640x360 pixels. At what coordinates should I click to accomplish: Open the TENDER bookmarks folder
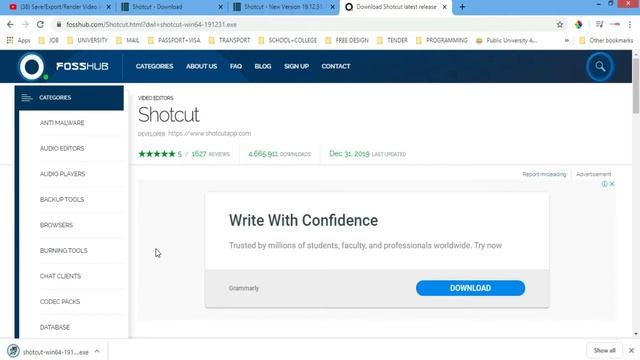tap(392, 40)
